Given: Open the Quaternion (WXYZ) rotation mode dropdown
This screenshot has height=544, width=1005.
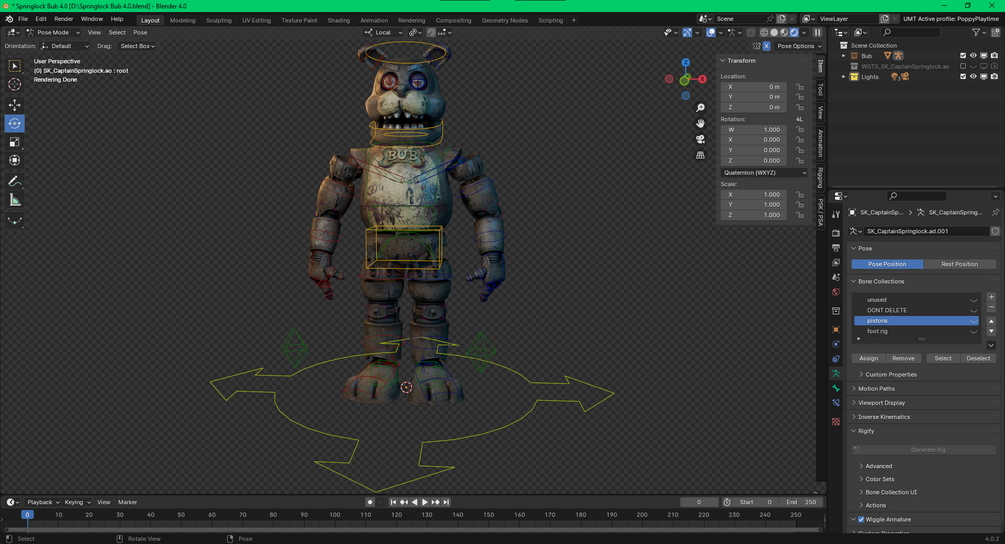Looking at the screenshot, I should pyautogui.click(x=764, y=173).
